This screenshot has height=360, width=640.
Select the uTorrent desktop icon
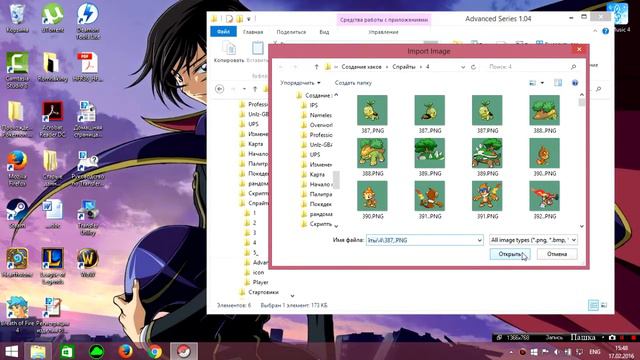(x=53, y=18)
